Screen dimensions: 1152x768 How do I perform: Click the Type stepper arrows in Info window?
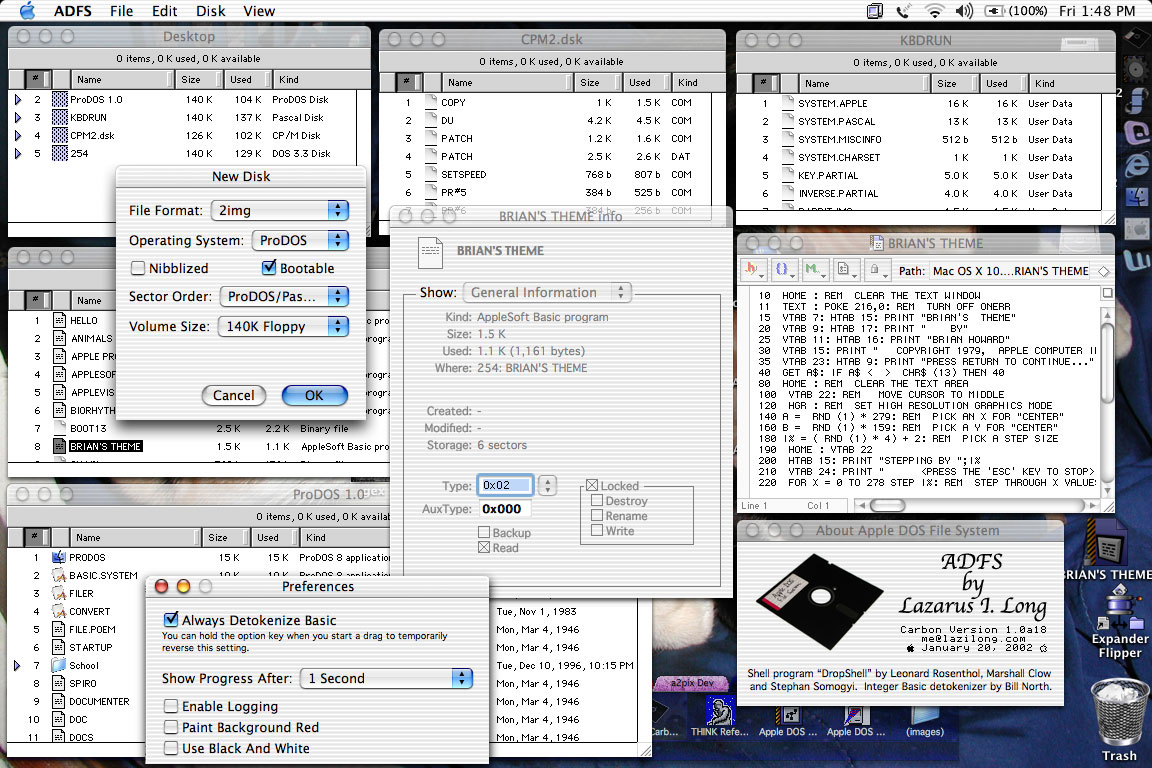tap(547, 485)
